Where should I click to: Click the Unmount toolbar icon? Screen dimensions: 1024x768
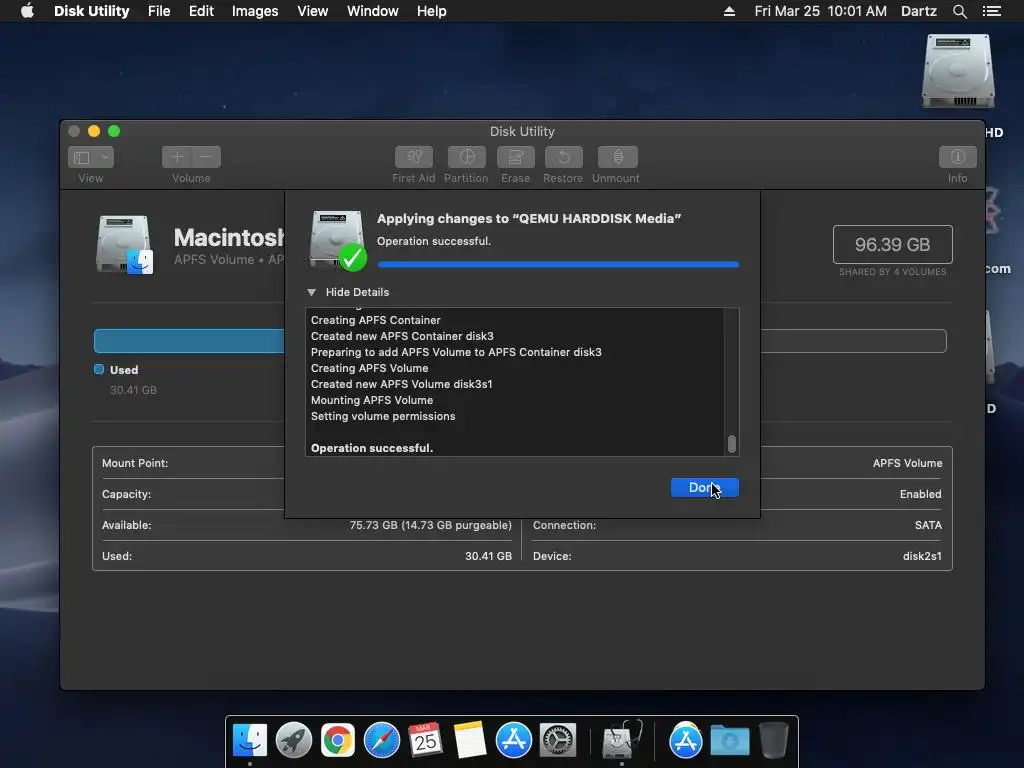click(x=617, y=157)
